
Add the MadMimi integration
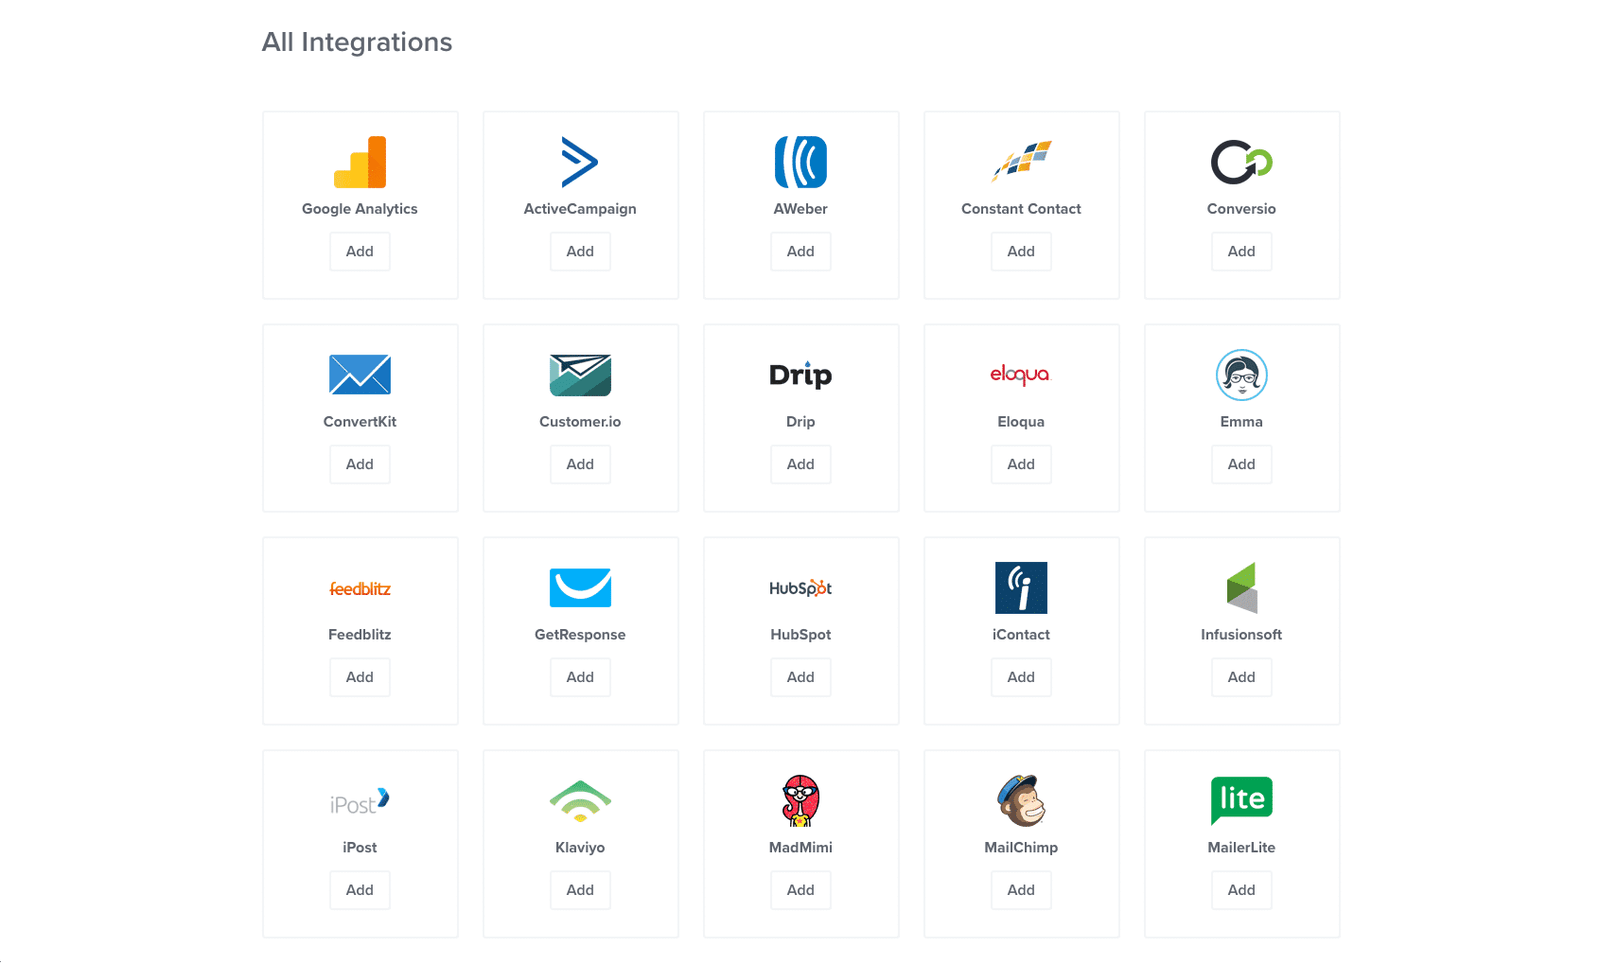tap(801, 891)
